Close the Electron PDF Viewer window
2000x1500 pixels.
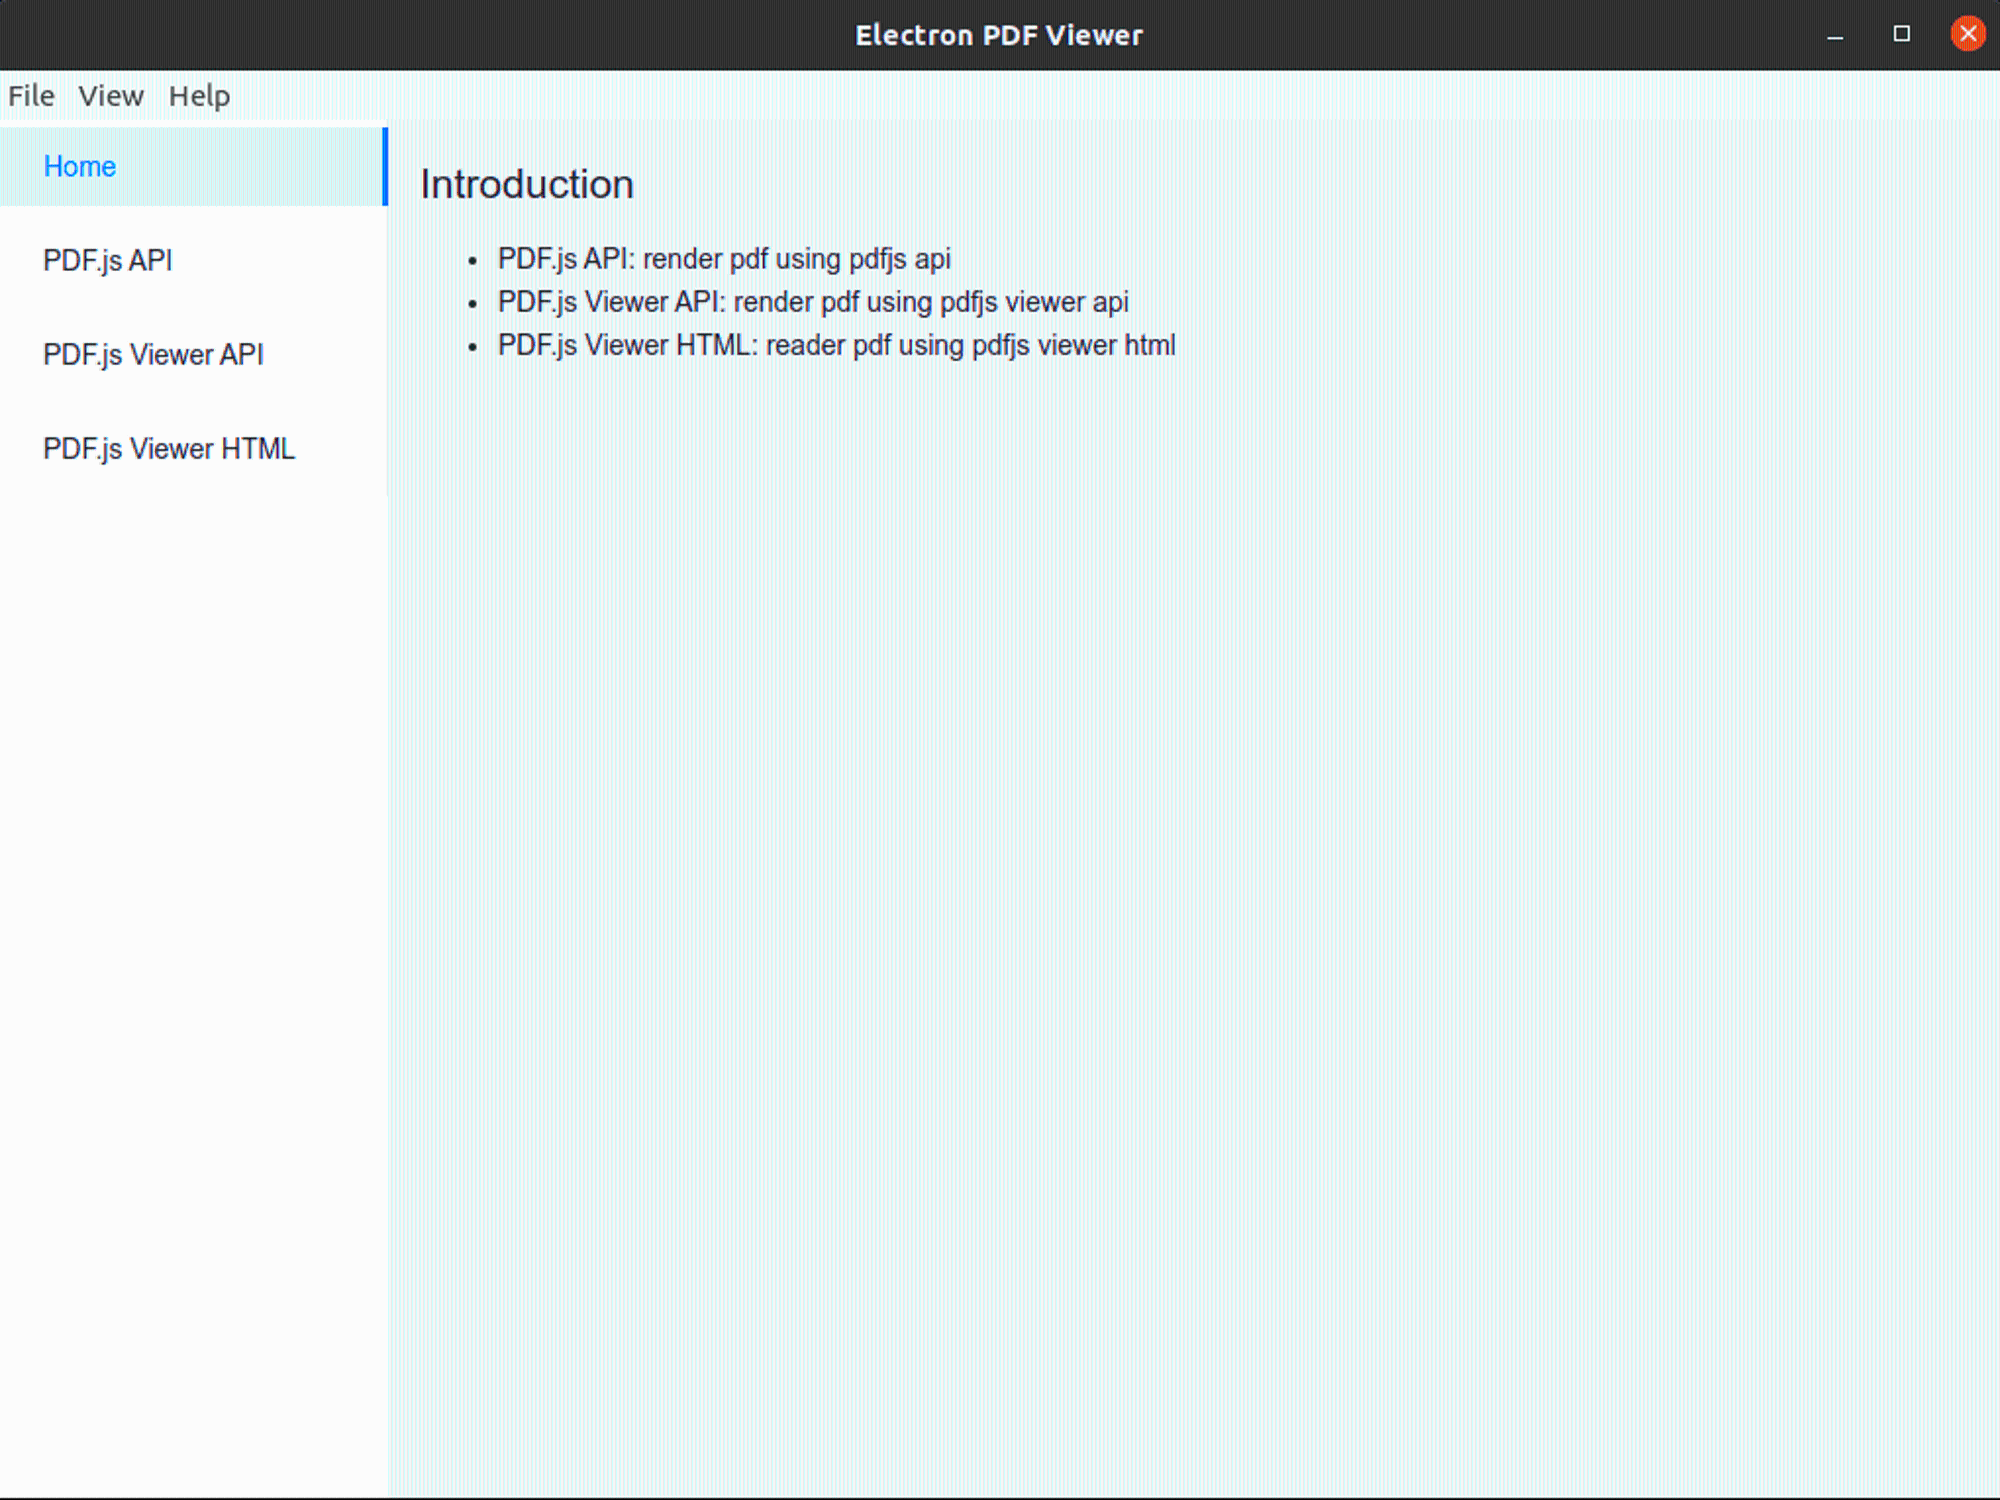pyautogui.click(x=1968, y=34)
